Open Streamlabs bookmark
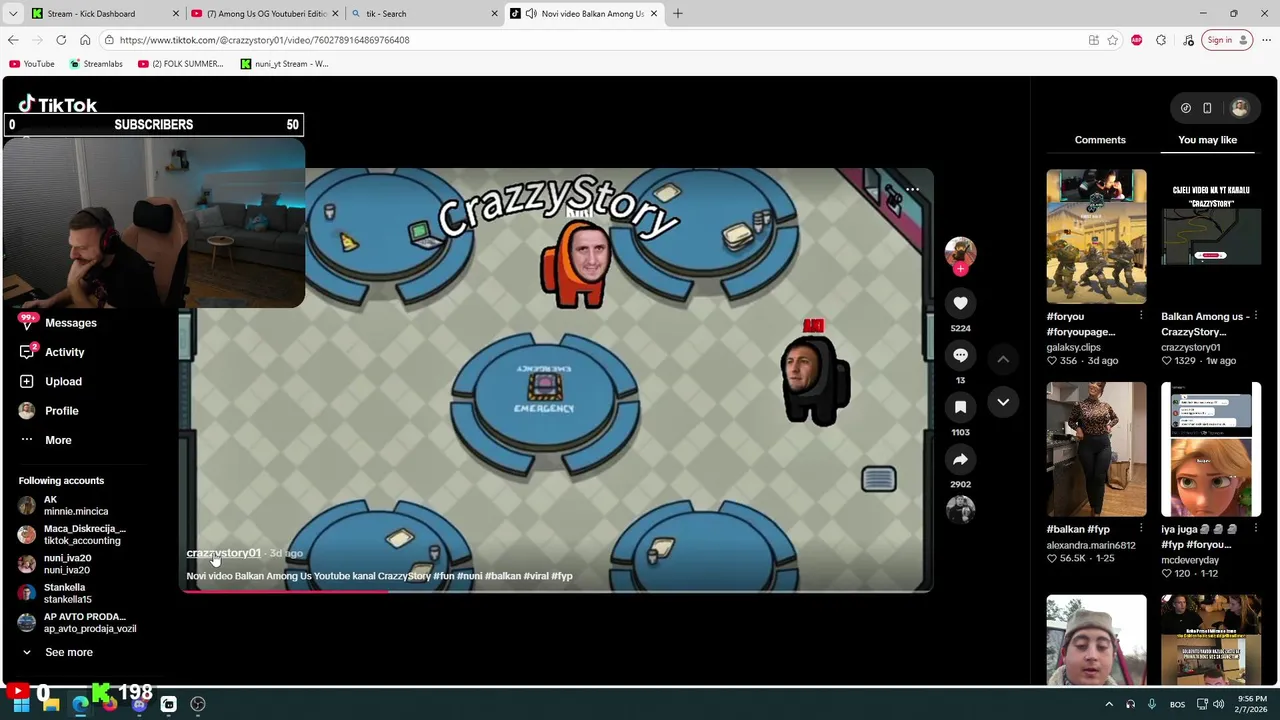The height and width of the screenshot is (720, 1280). [x=96, y=64]
